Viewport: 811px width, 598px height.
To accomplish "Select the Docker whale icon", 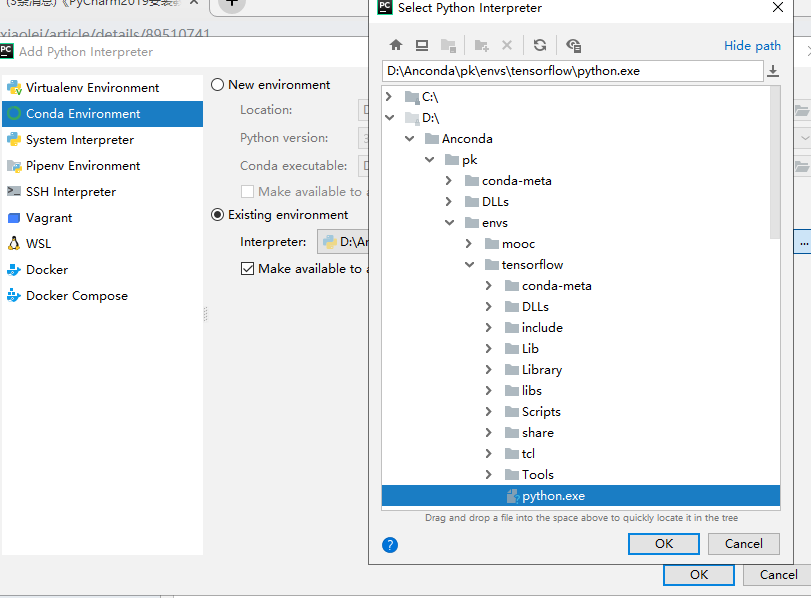I will point(14,270).
